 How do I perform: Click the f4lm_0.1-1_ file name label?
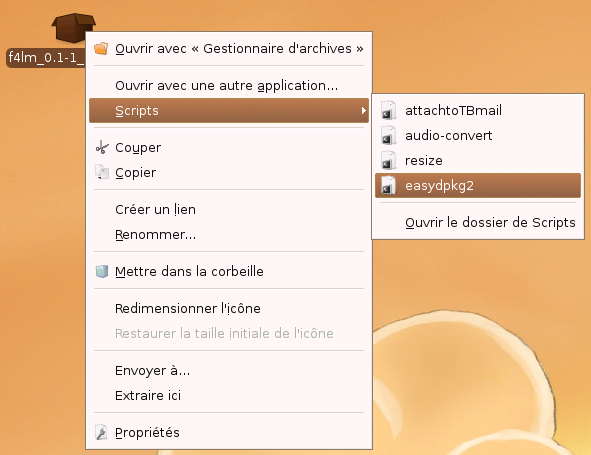point(46,58)
